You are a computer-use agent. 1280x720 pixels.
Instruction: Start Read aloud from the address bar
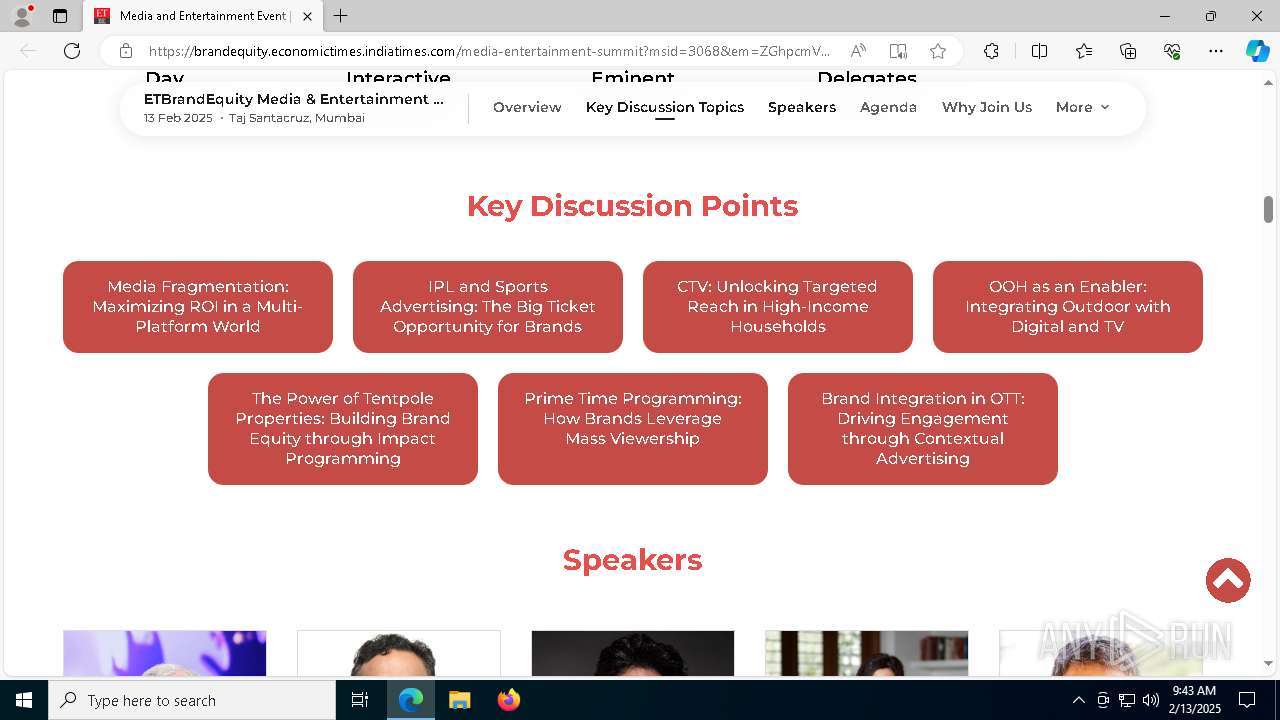[x=858, y=51]
